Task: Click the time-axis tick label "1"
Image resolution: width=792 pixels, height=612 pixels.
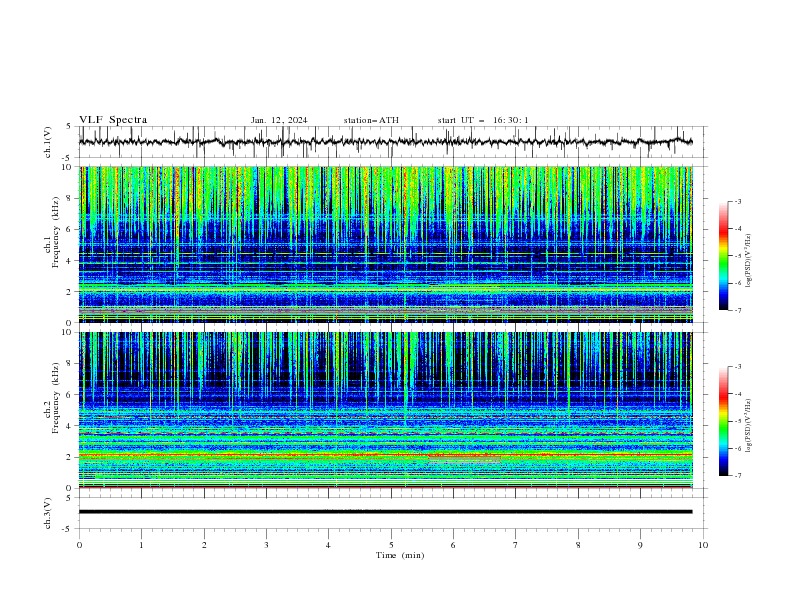Action: (x=141, y=545)
